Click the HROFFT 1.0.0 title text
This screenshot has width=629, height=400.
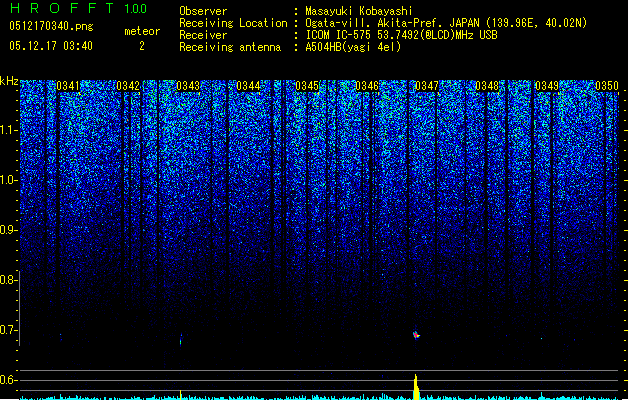click(79, 8)
